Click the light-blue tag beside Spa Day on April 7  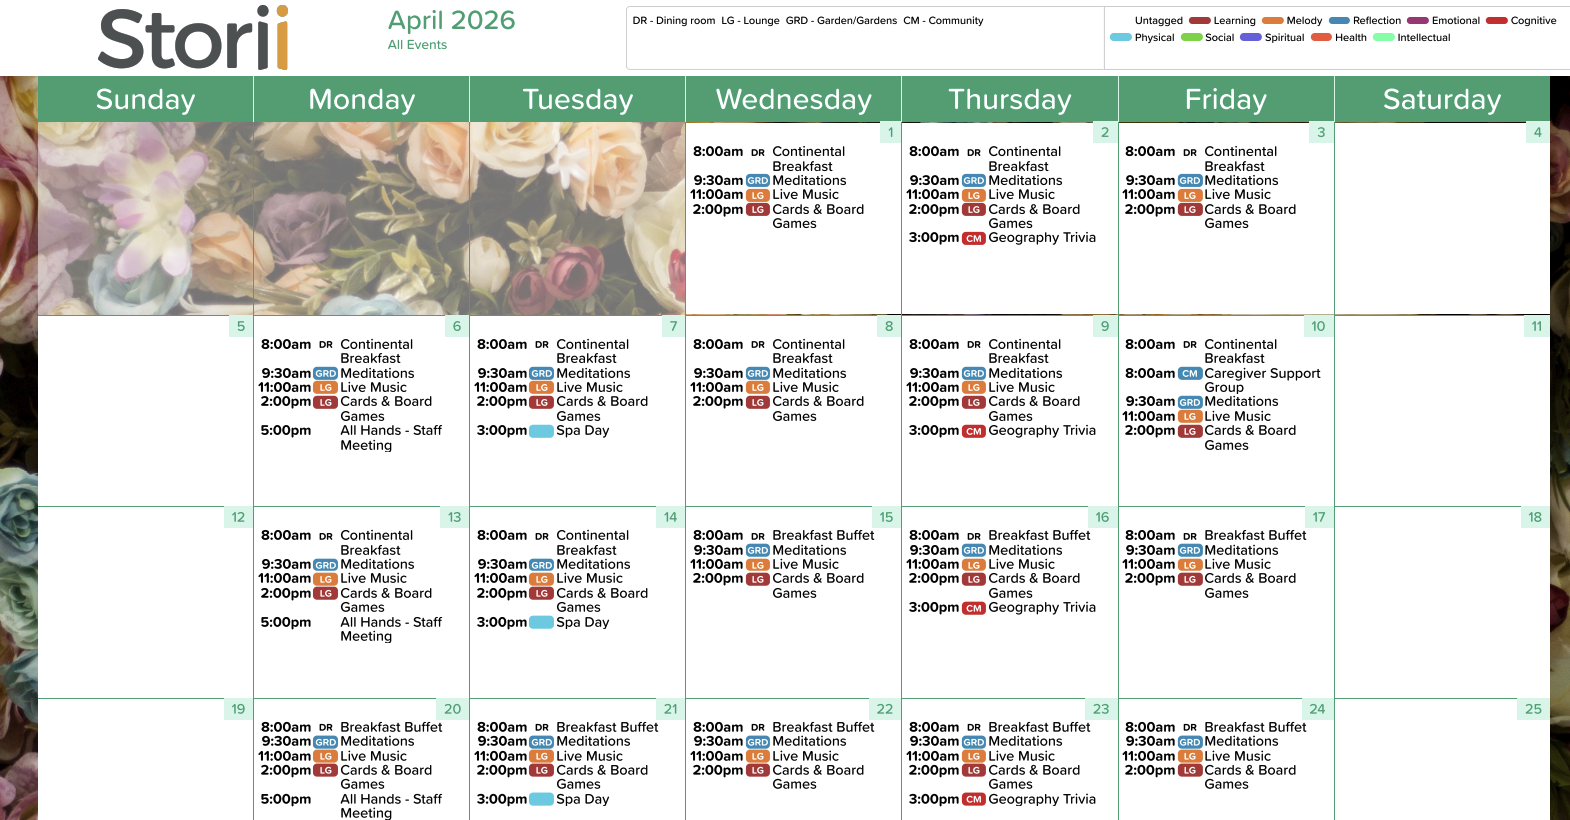point(541,431)
